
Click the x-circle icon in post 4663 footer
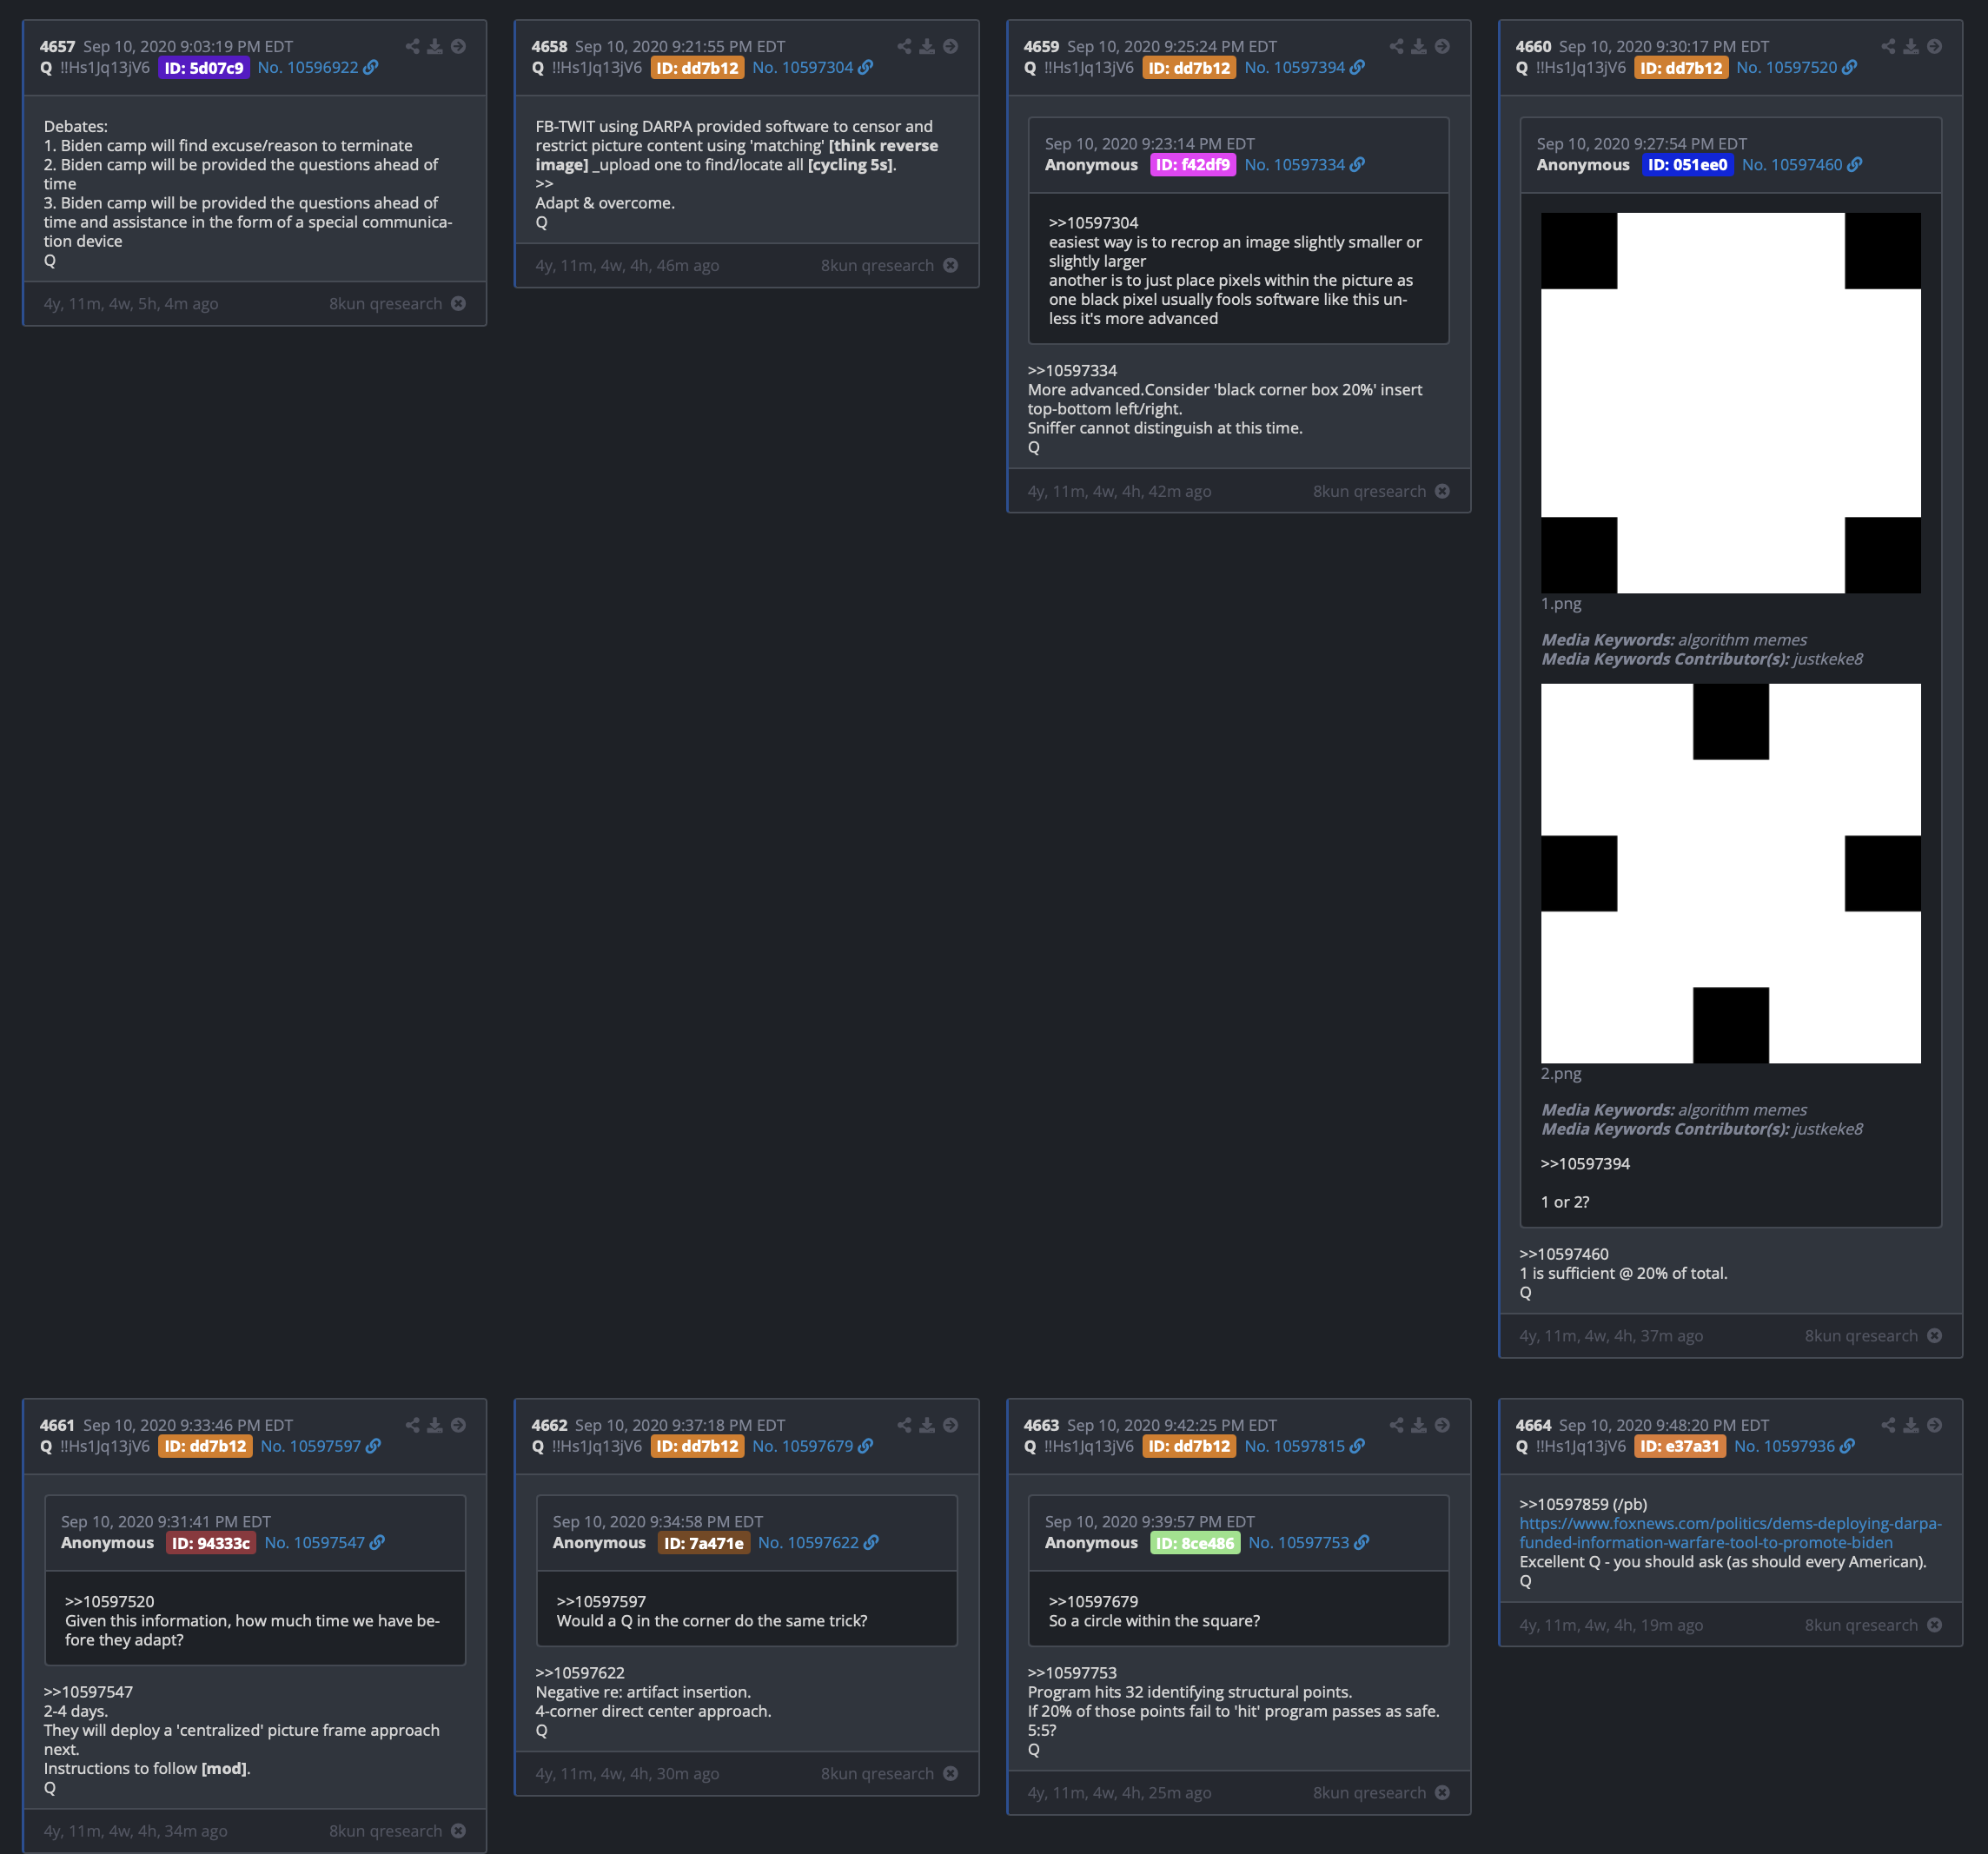(1442, 1792)
